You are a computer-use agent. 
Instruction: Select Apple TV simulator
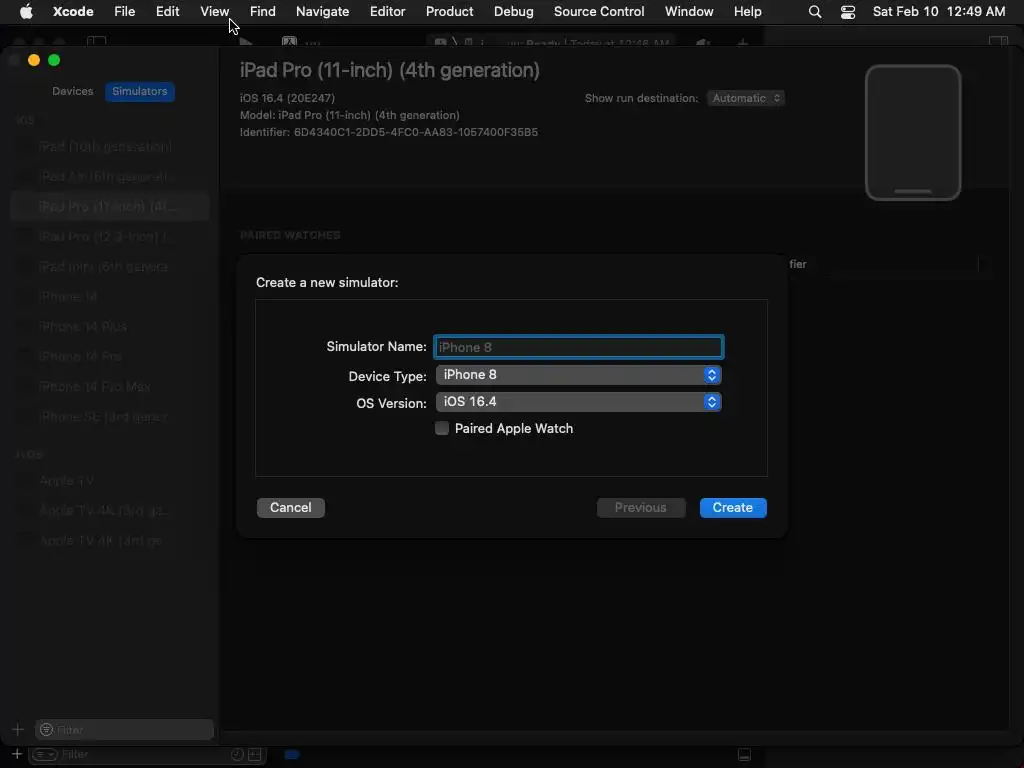pyautogui.click(x=110, y=481)
